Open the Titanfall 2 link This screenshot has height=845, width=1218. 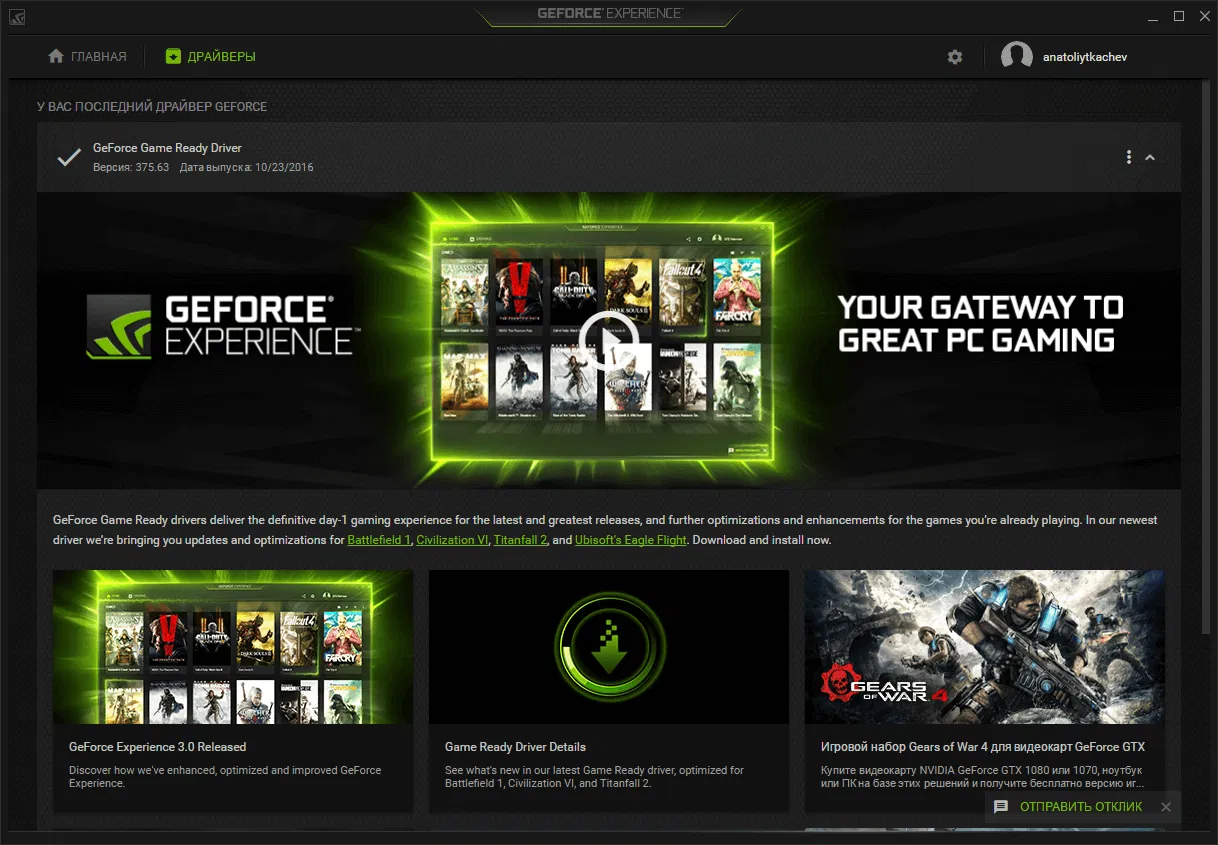point(519,539)
